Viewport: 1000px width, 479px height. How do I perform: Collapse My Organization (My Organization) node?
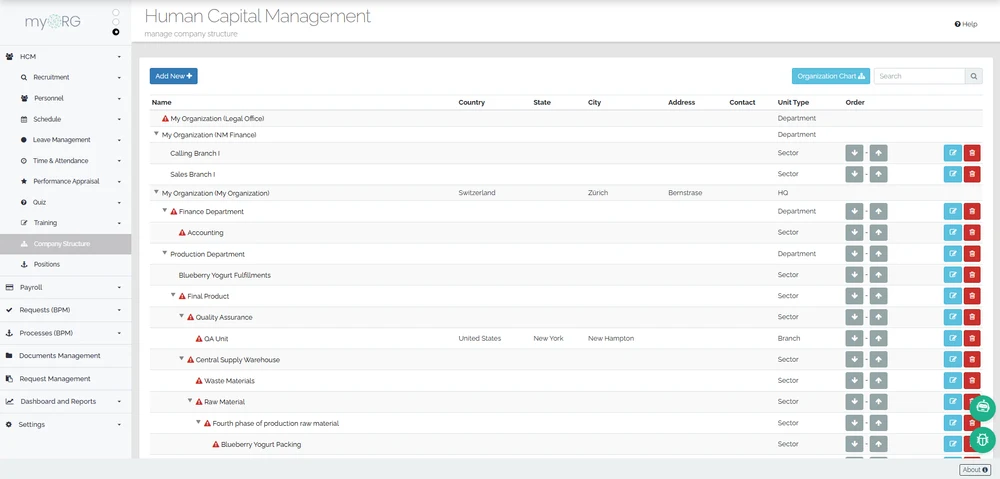(156, 192)
